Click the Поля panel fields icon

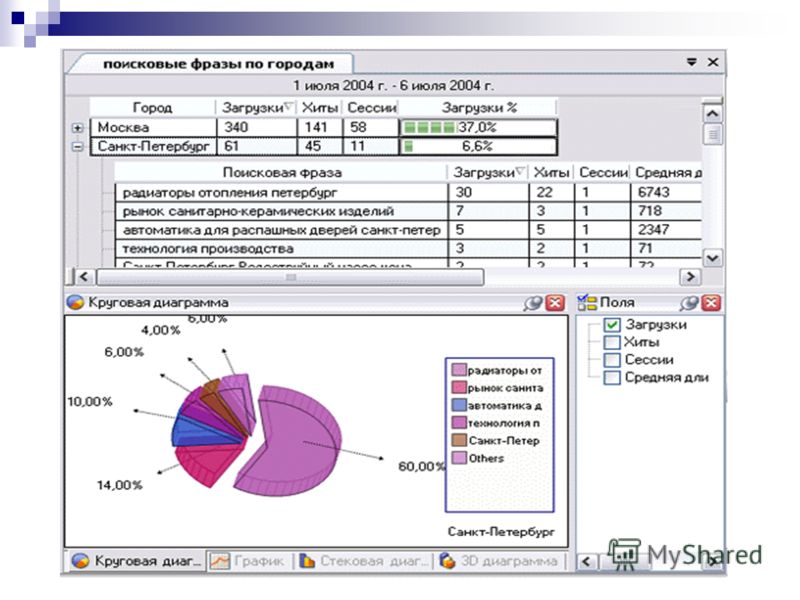pyautogui.click(x=587, y=303)
